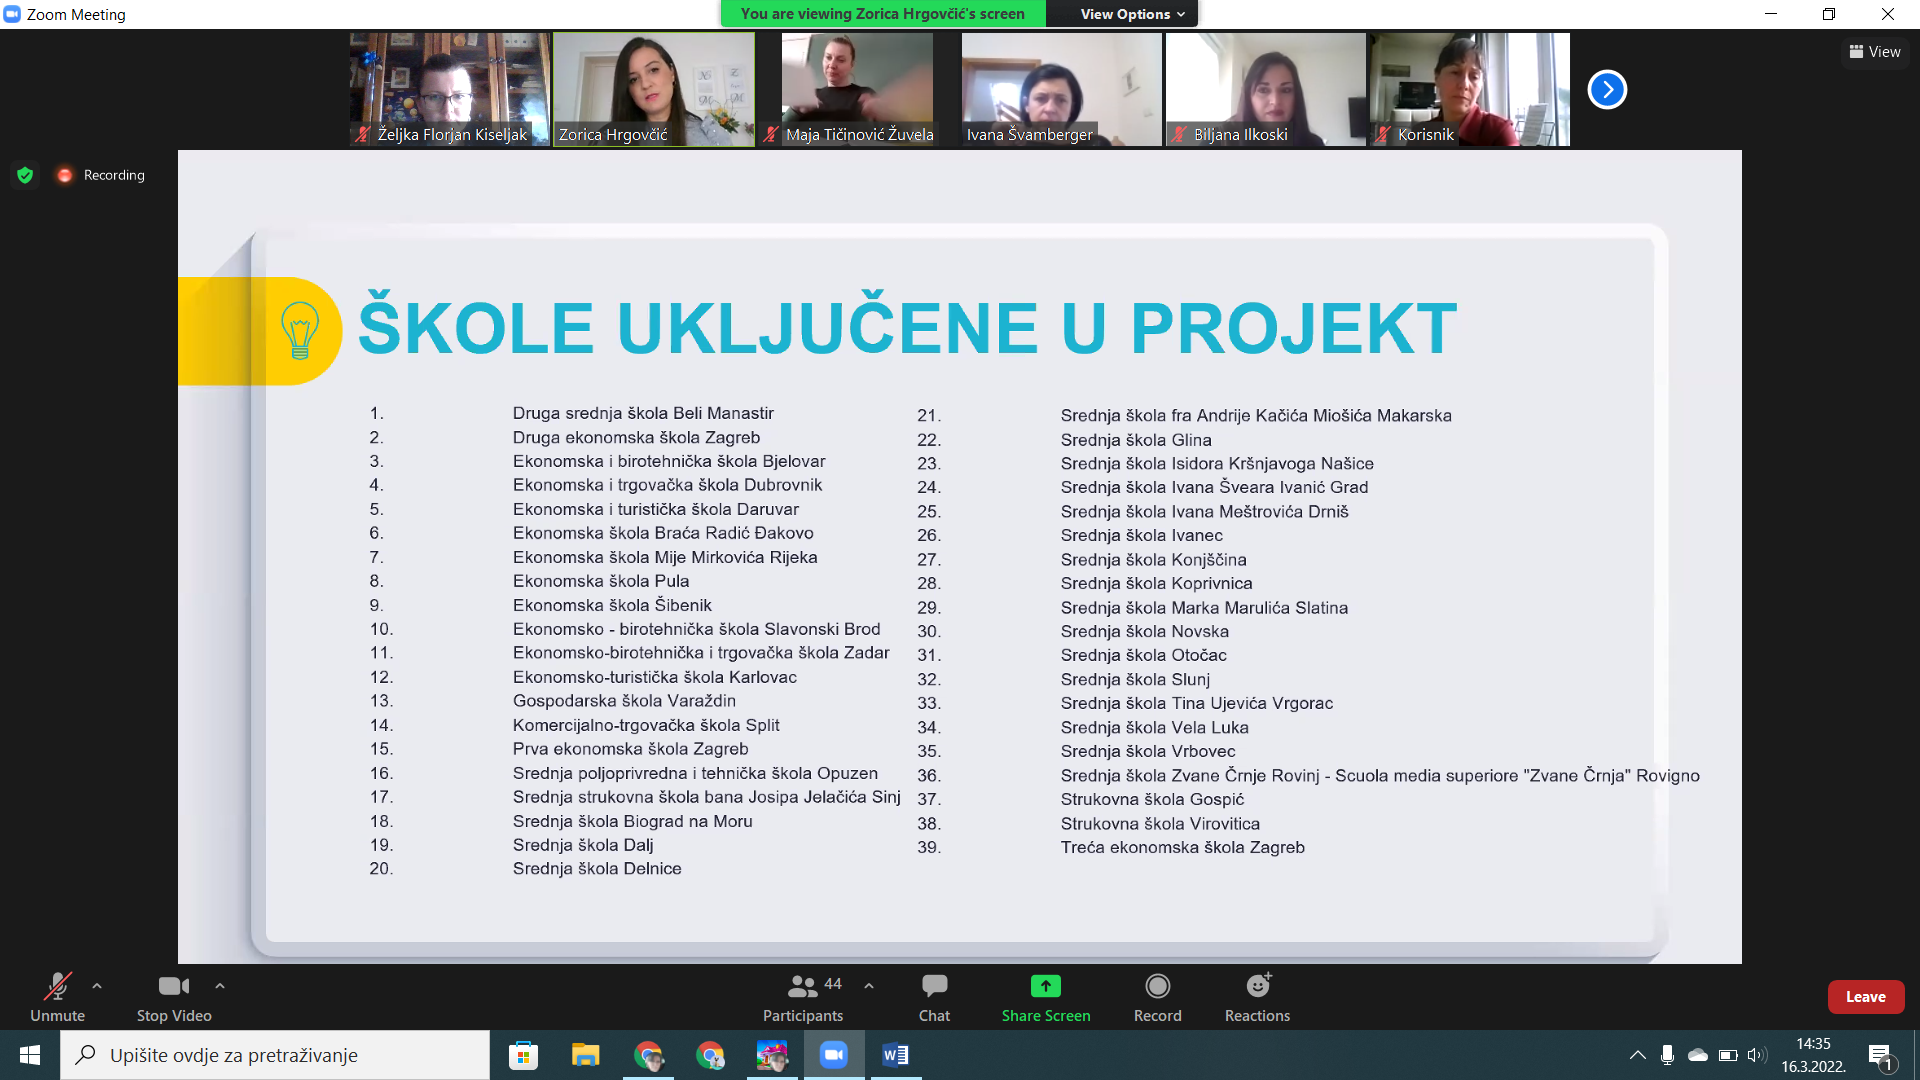
Task: Open Reactions menu
Action: pyautogui.click(x=1257, y=997)
